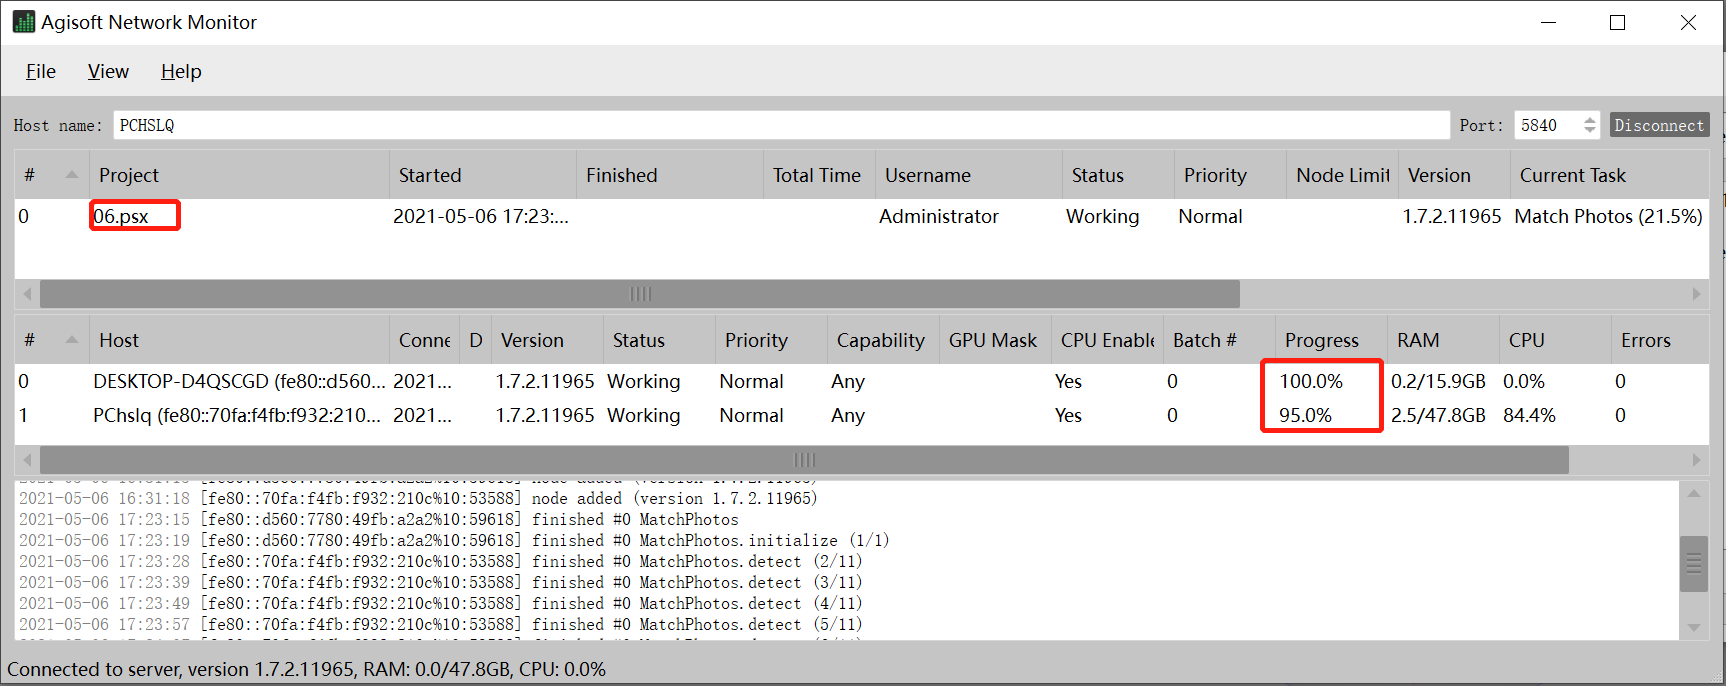The height and width of the screenshot is (686, 1726).
Task: Select the 06.psx project row
Action: click(862, 216)
